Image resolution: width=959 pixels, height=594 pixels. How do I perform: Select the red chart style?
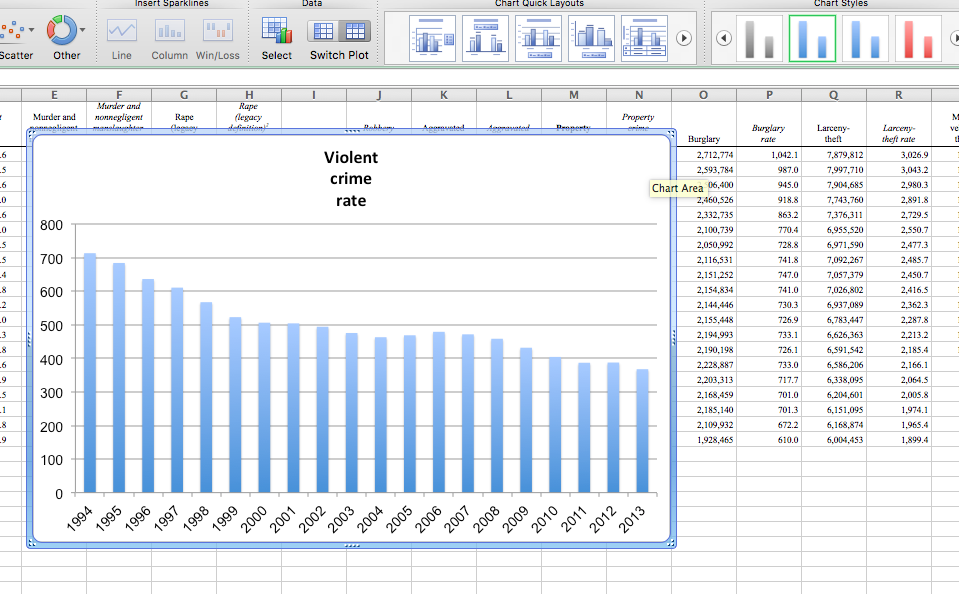917,38
